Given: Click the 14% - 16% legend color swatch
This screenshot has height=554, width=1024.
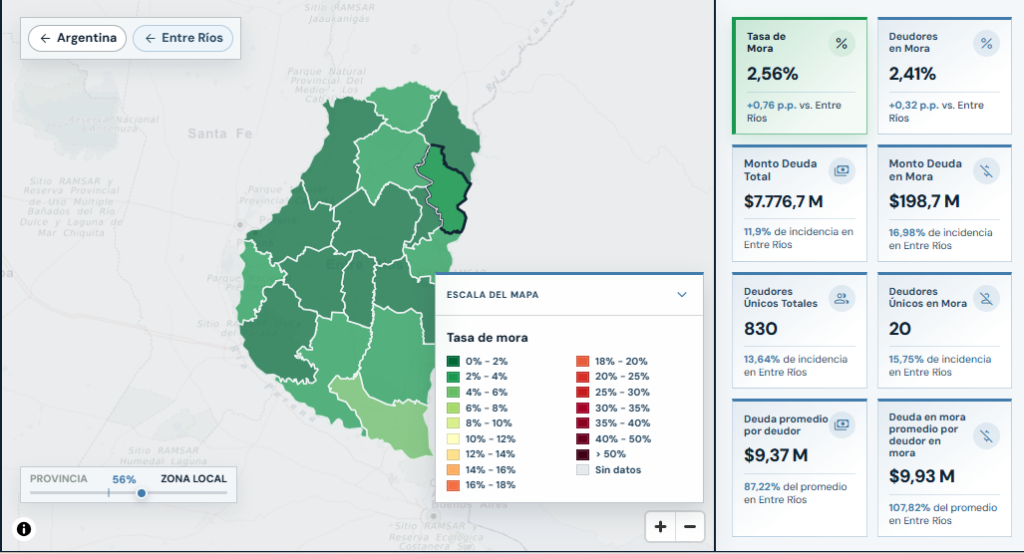Looking at the screenshot, I should (453, 470).
